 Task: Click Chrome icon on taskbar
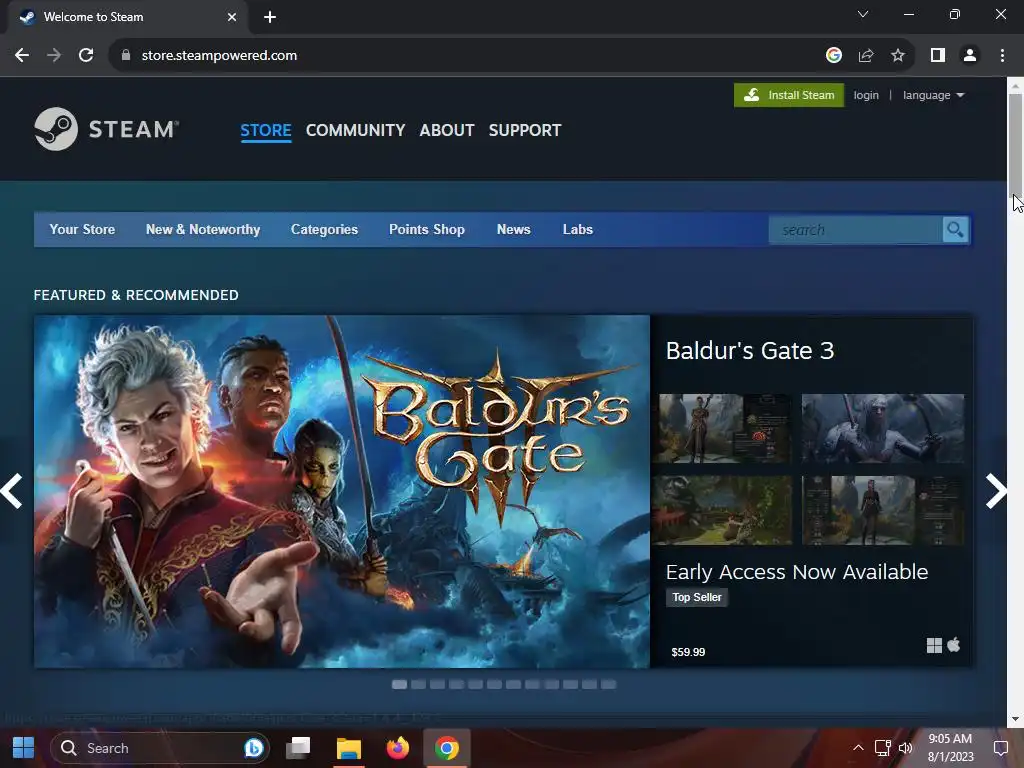(x=447, y=748)
